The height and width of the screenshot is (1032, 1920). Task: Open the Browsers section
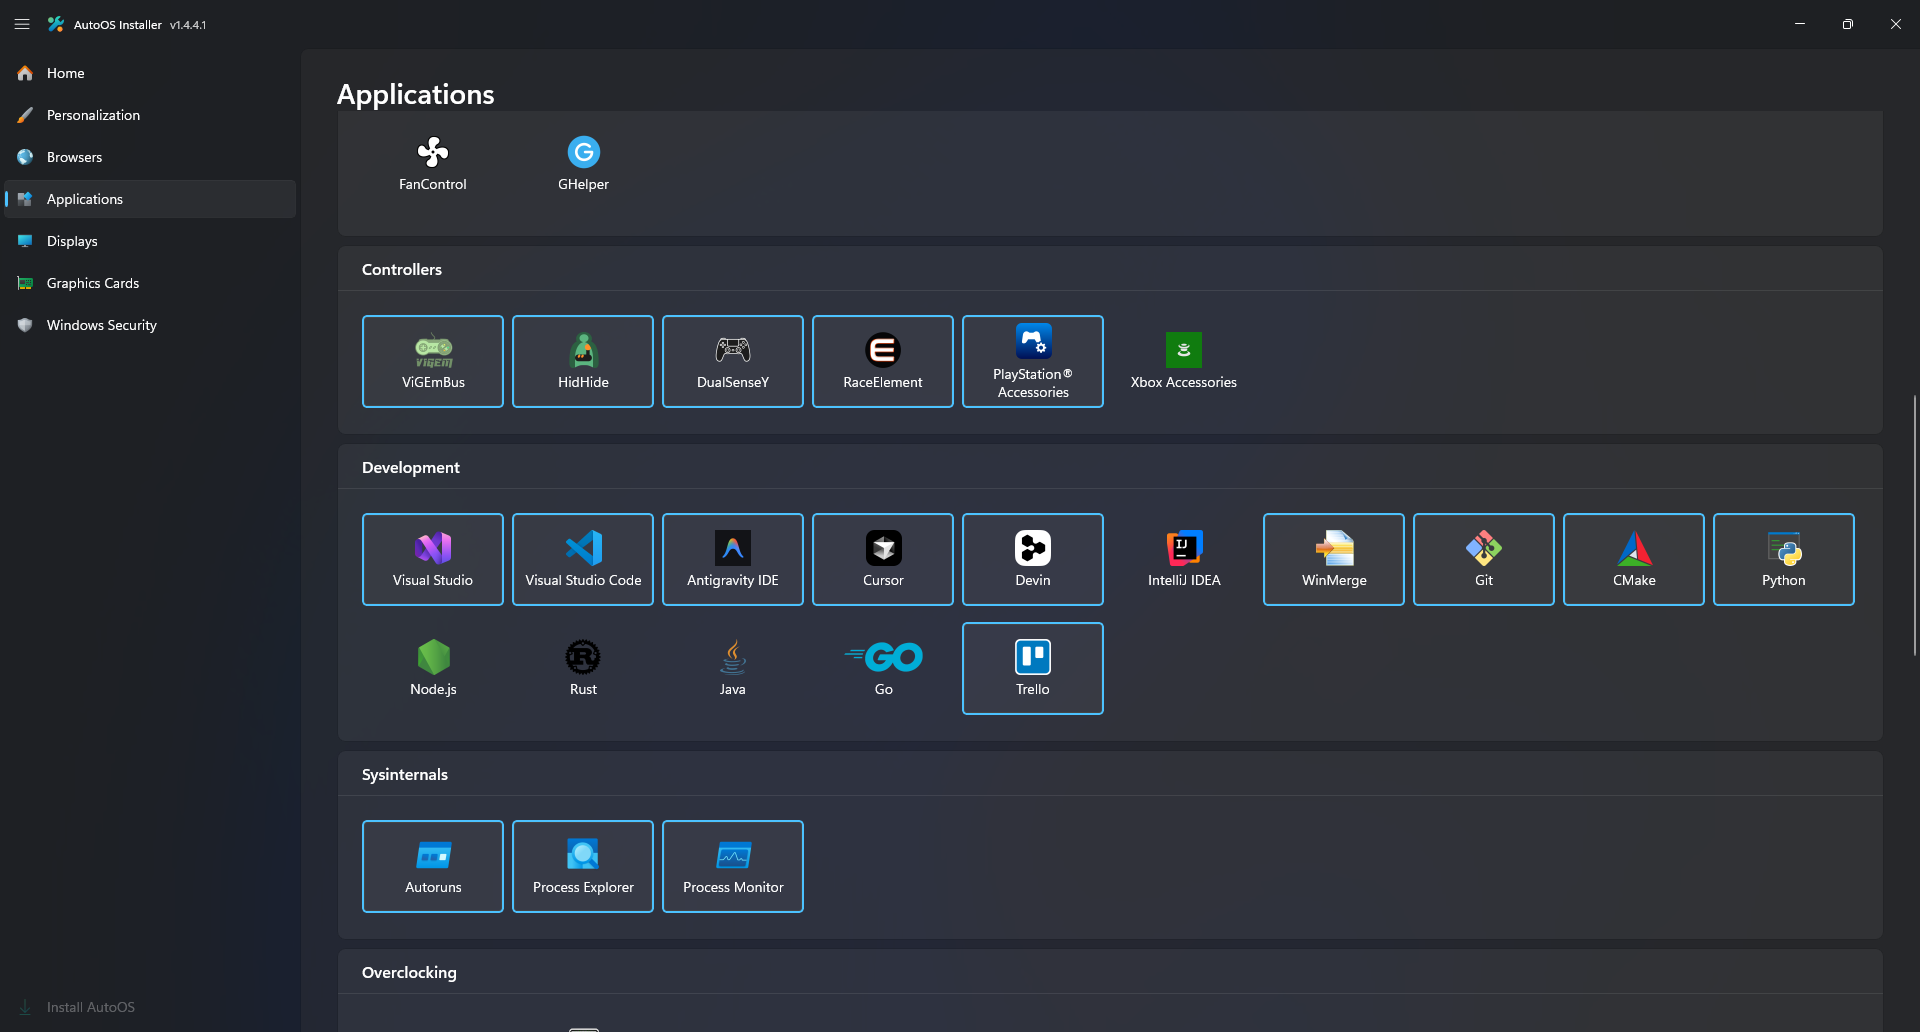(150, 157)
